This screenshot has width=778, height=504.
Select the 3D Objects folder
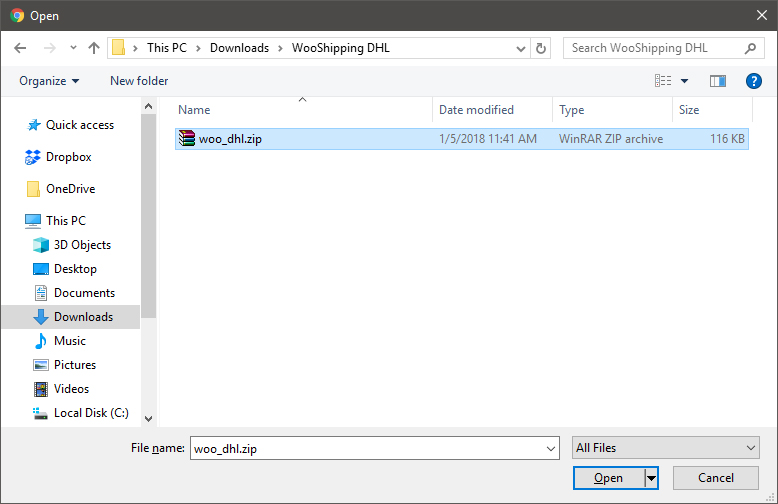pos(82,245)
